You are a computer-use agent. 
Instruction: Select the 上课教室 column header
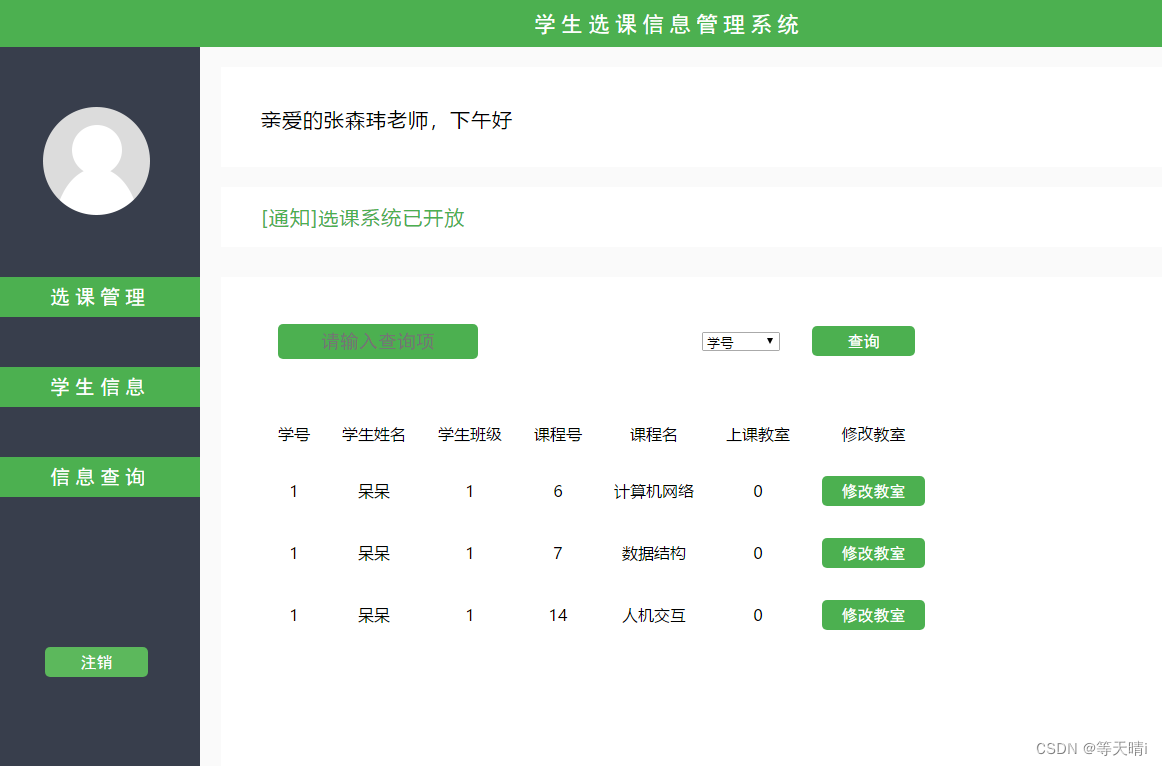[x=757, y=434]
